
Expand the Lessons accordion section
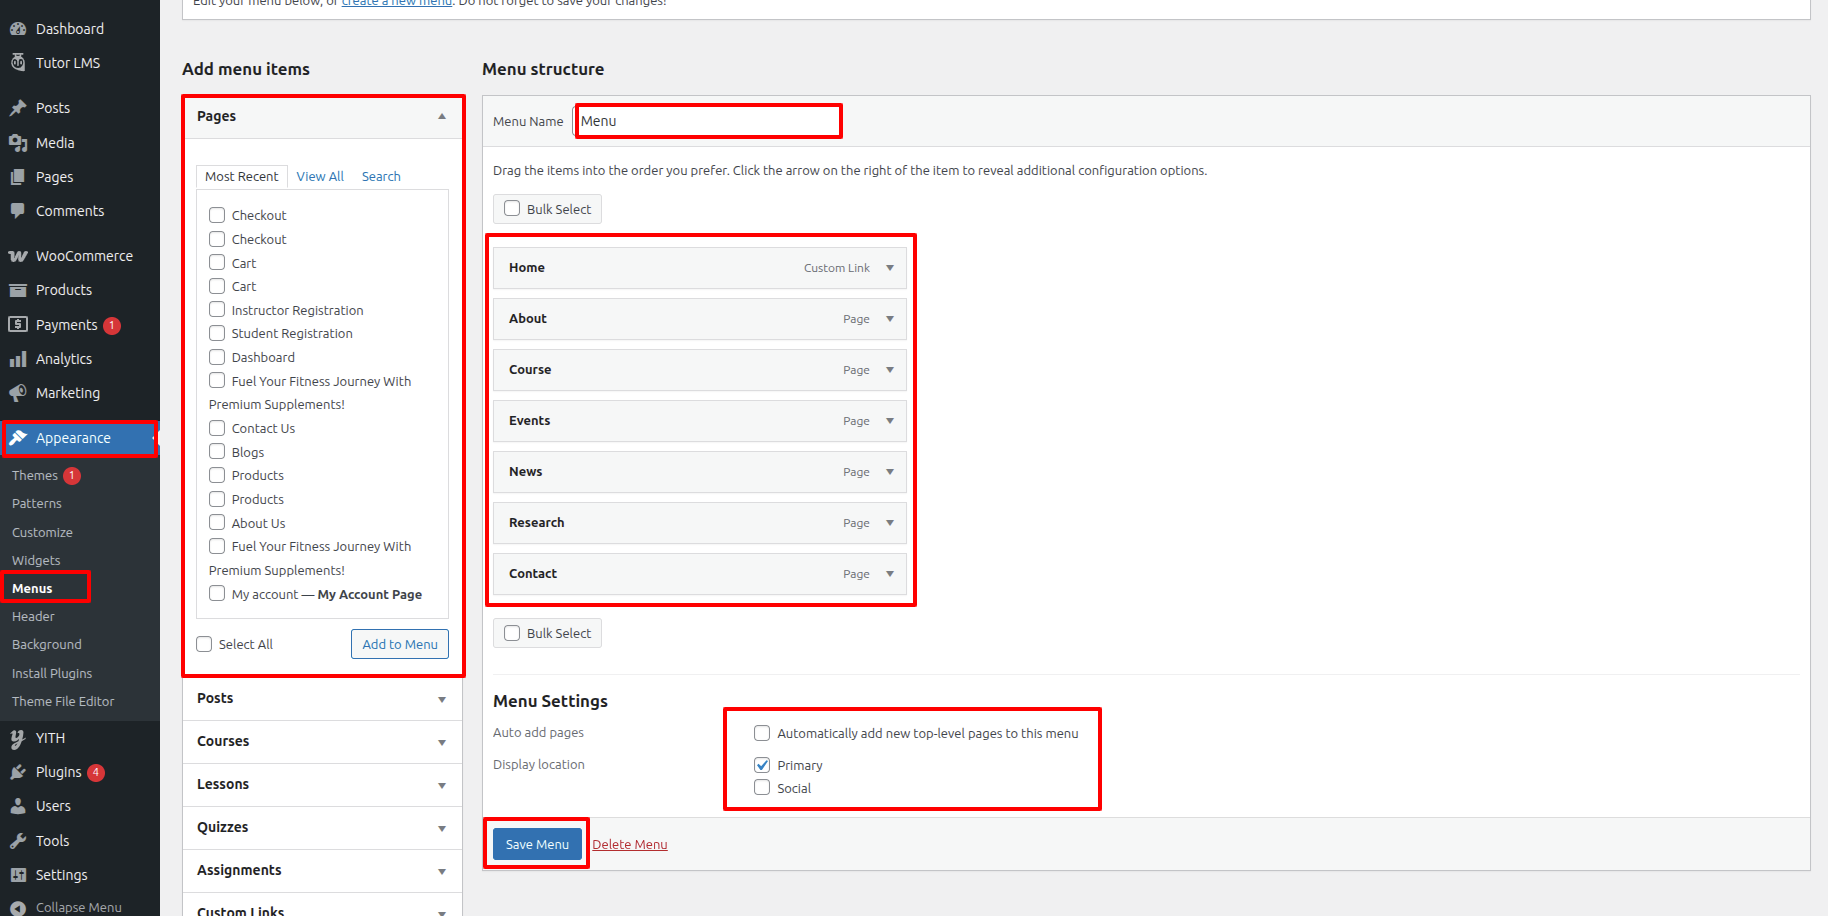pos(322,785)
